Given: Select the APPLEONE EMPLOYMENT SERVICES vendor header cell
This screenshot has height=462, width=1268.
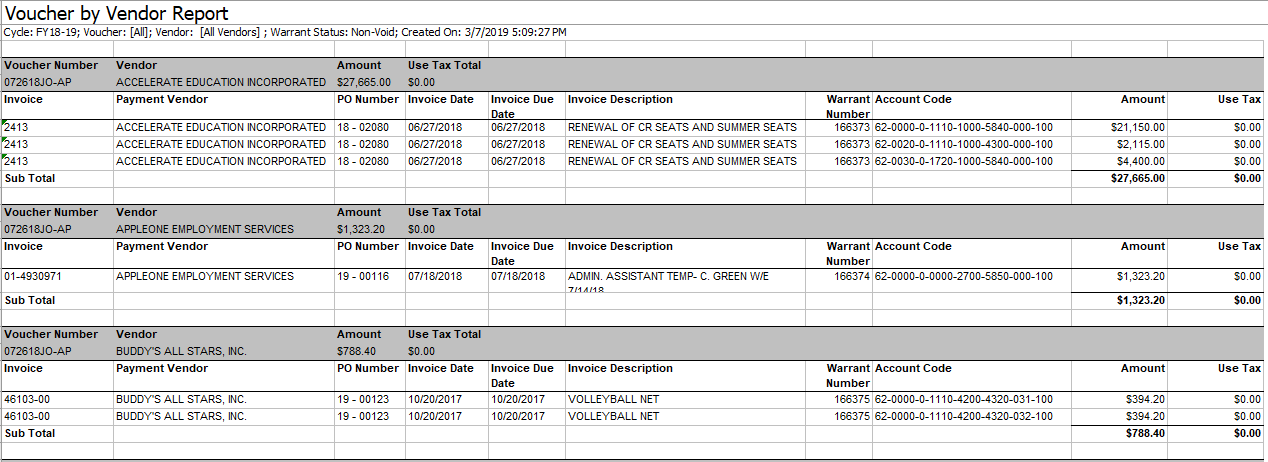Looking at the screenshot, I should (x=205, y=229).
